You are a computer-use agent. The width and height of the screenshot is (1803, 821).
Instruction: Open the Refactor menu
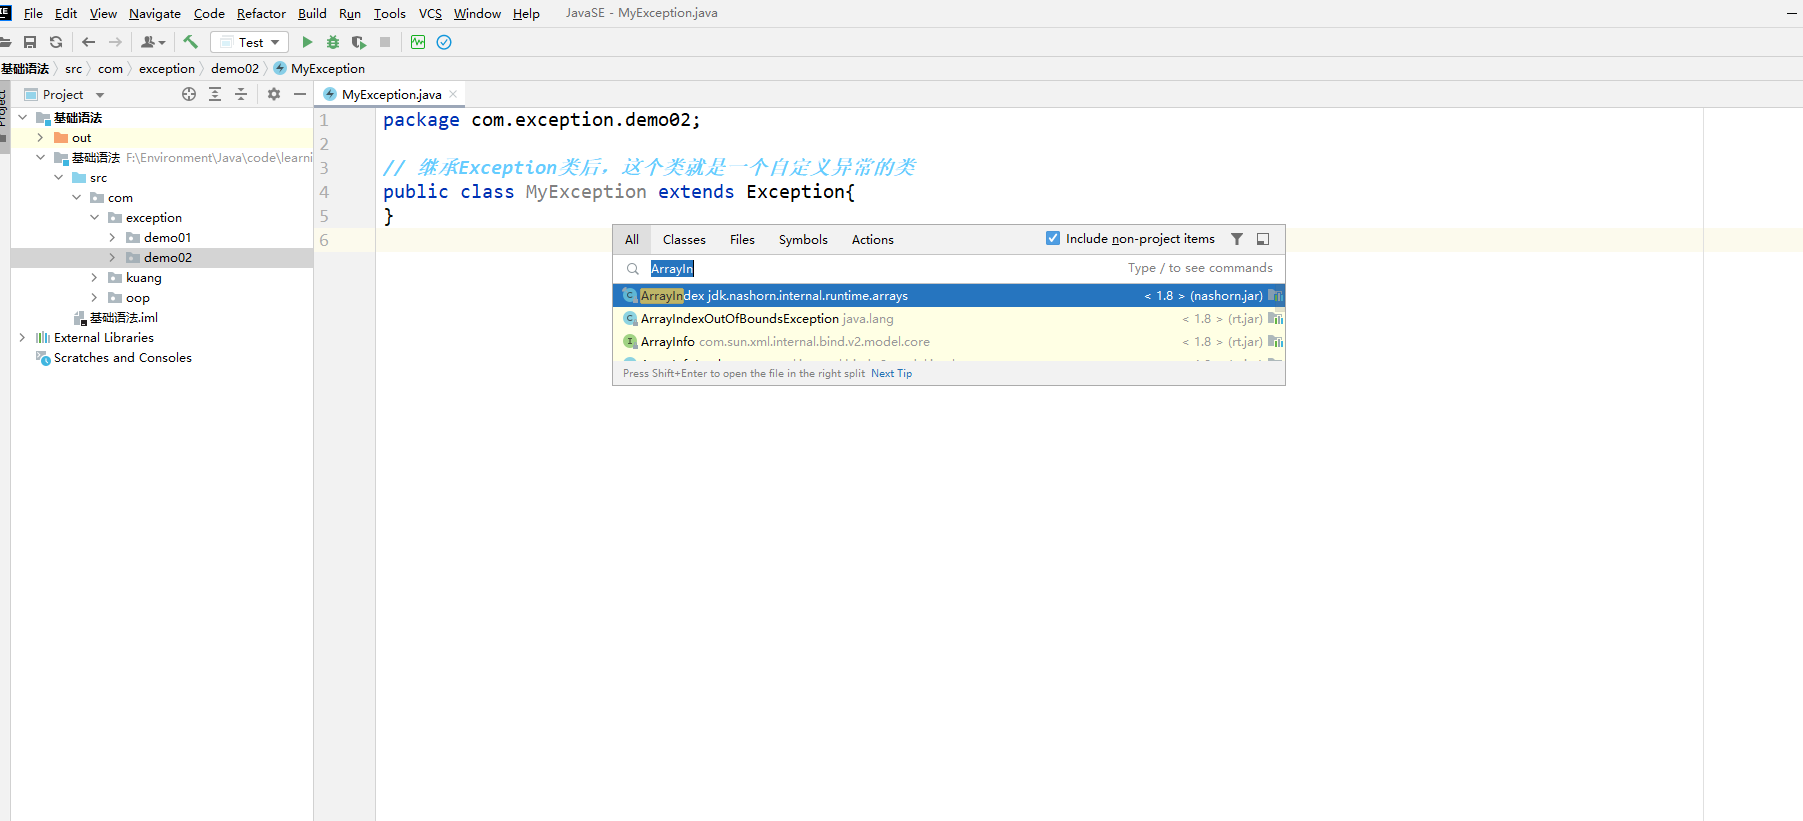point(261,13)
